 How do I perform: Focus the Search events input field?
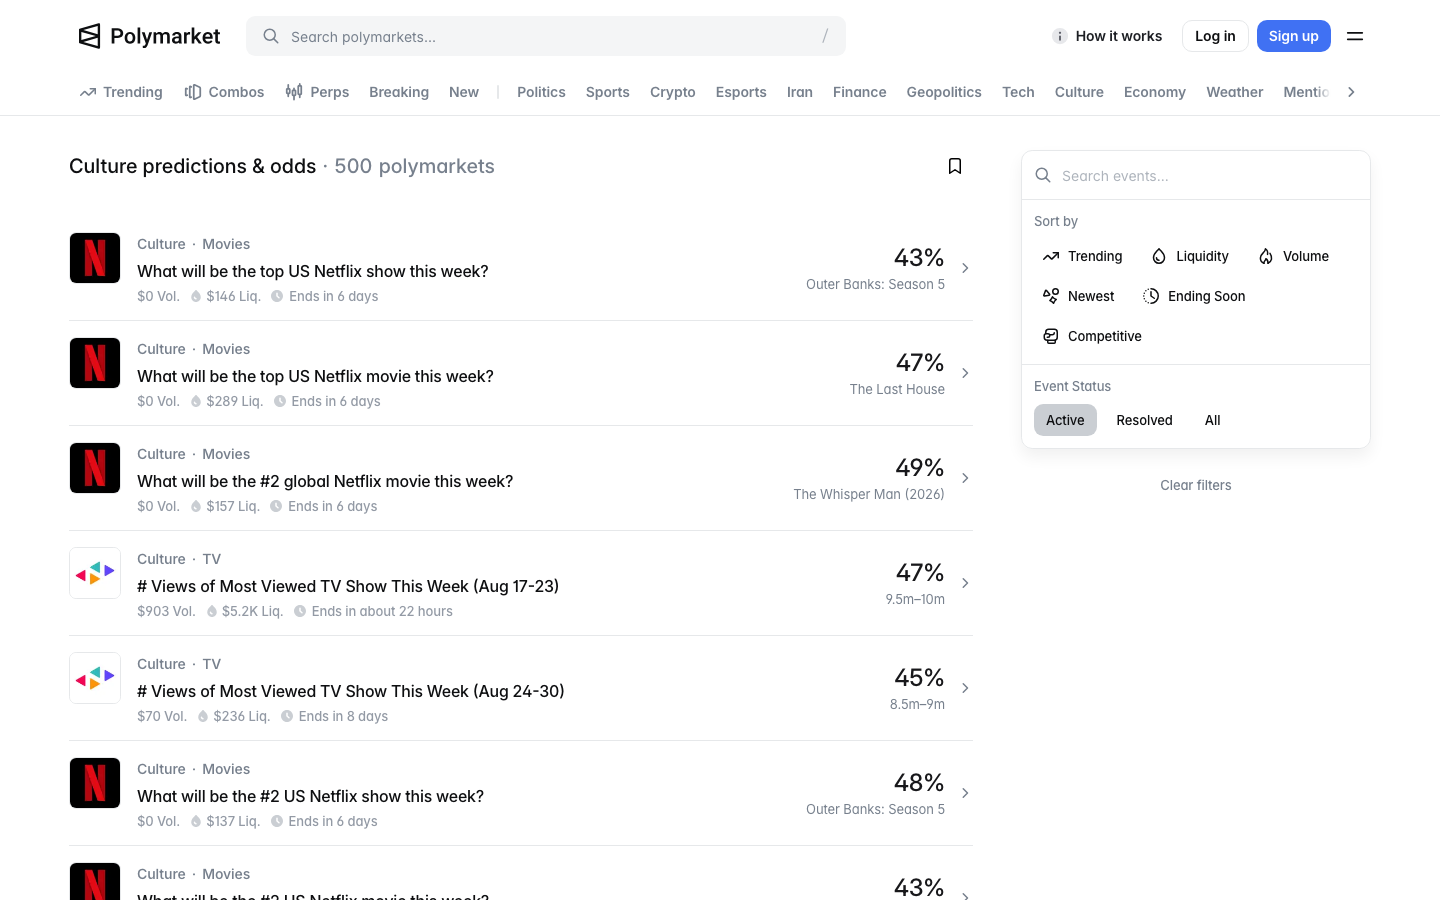point(1196,175)
